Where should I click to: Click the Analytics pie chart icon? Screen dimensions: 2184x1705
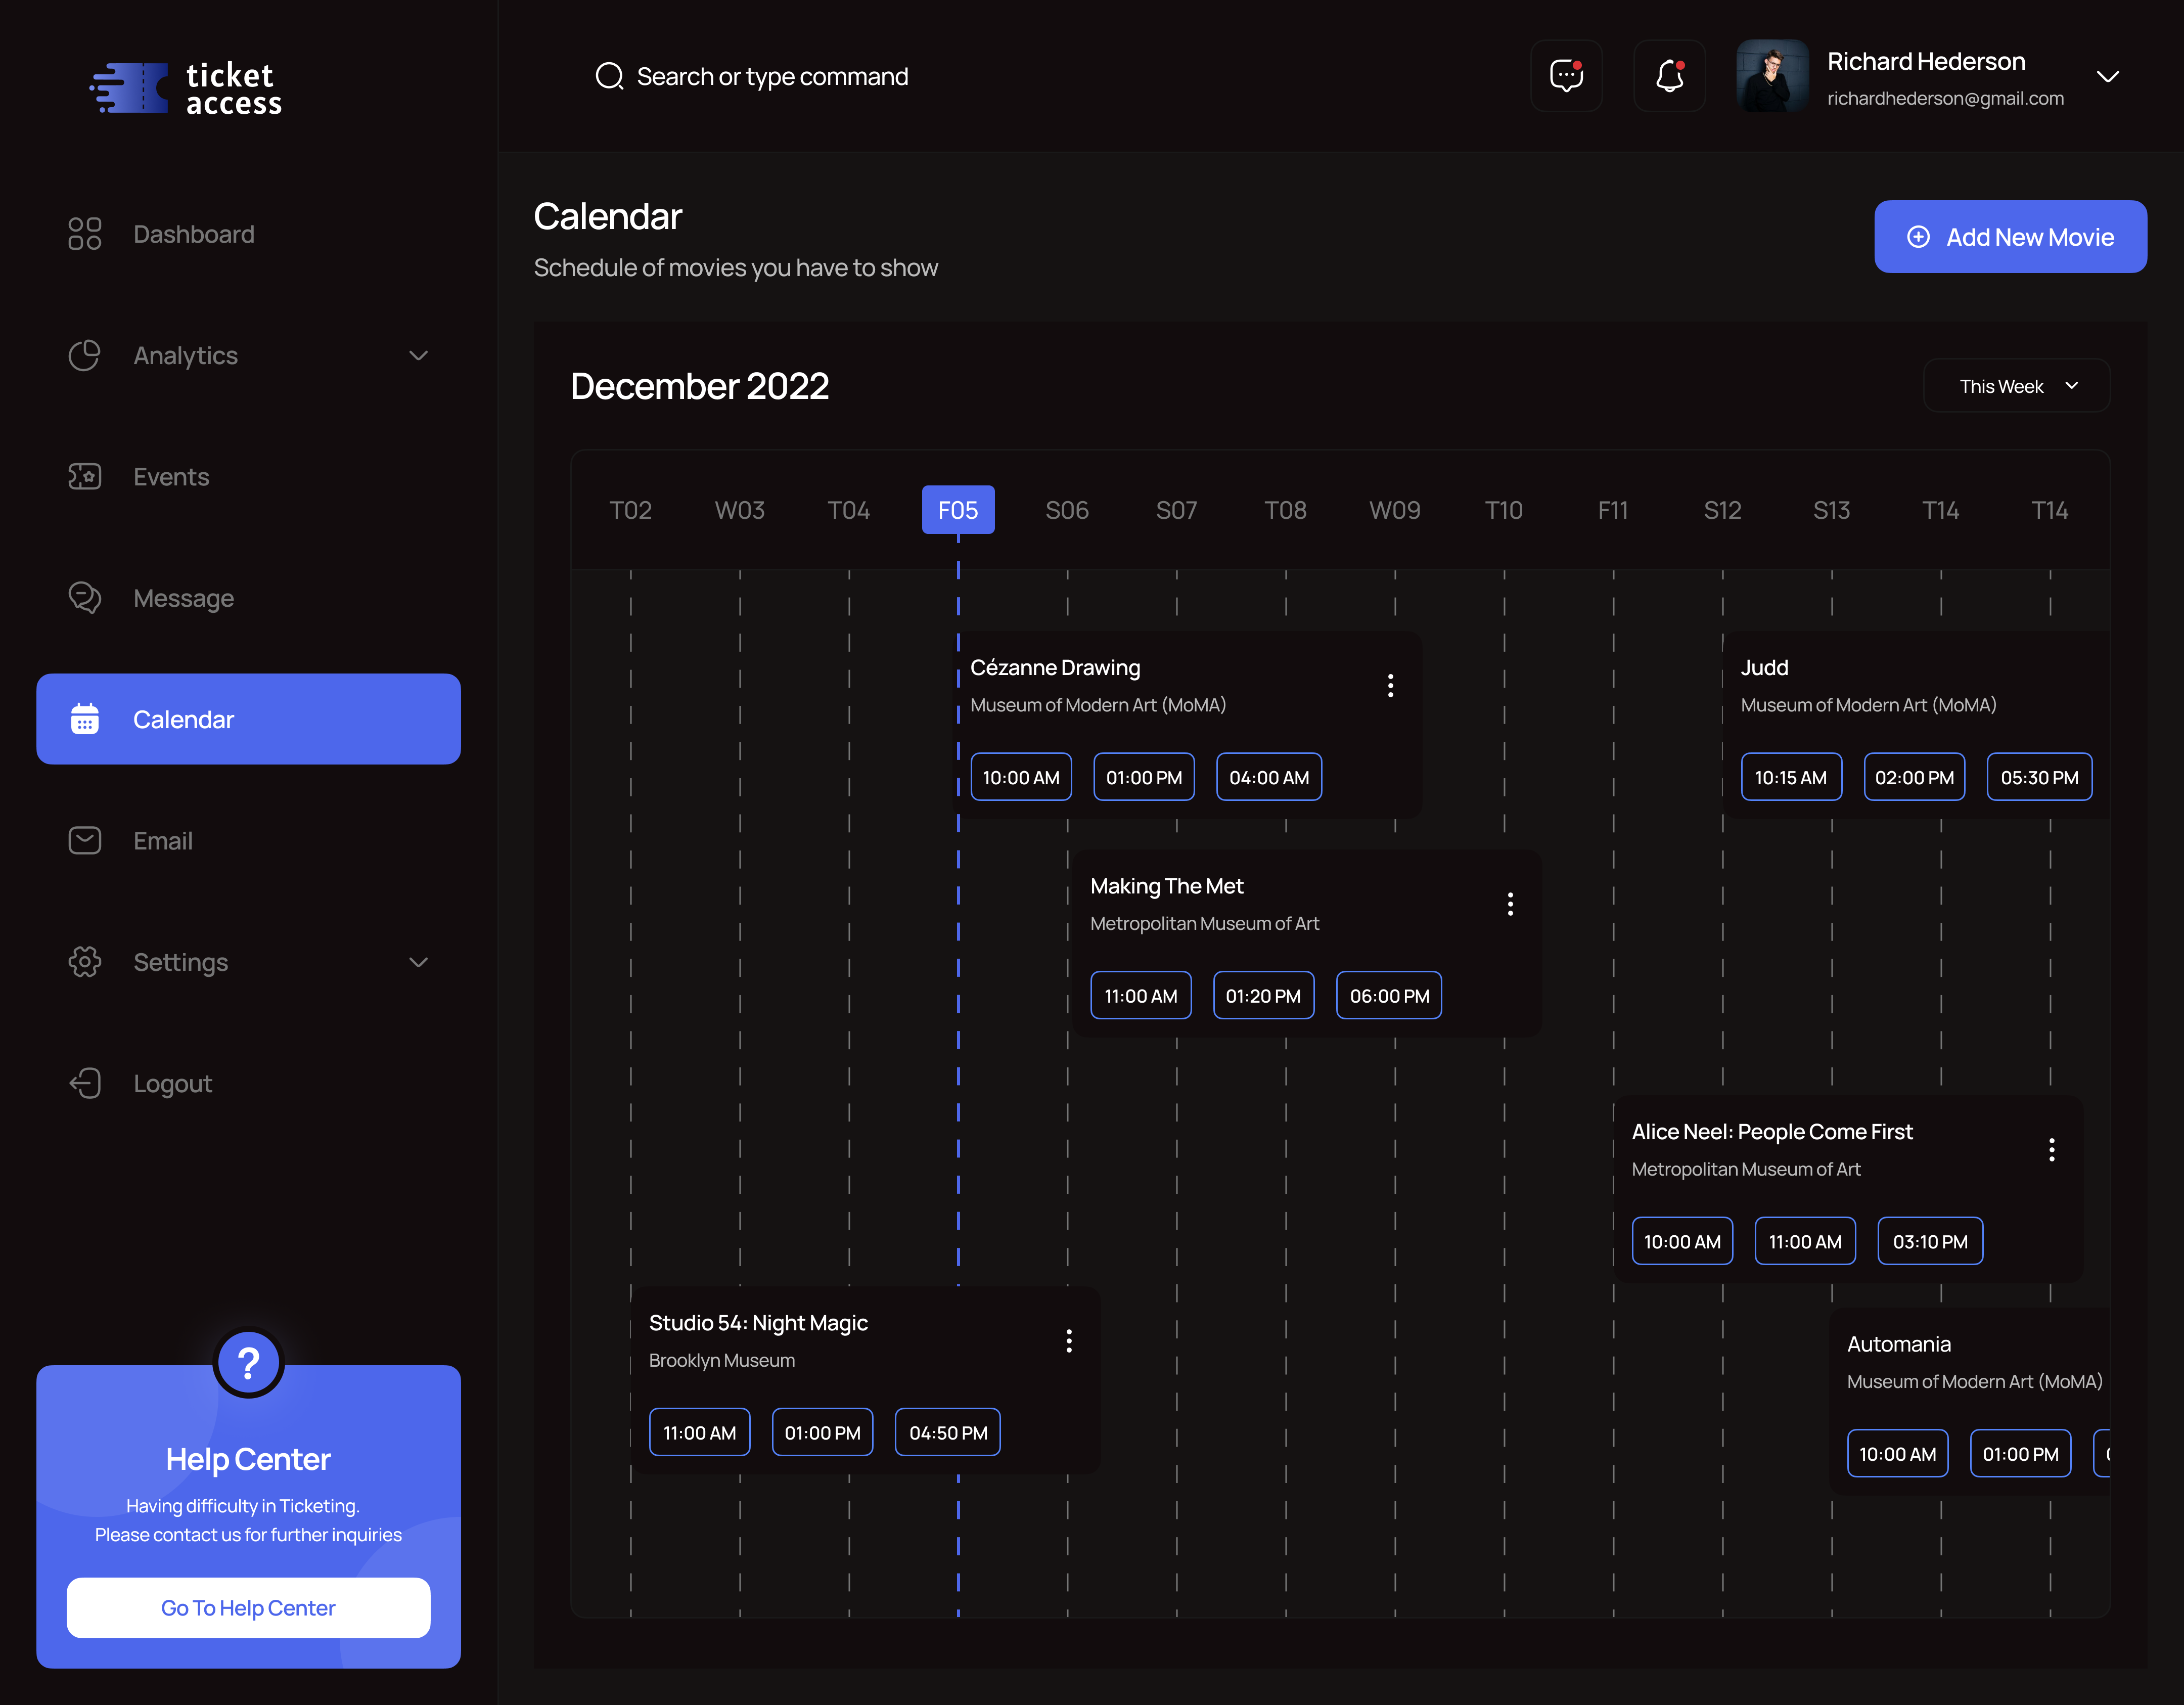85,355
